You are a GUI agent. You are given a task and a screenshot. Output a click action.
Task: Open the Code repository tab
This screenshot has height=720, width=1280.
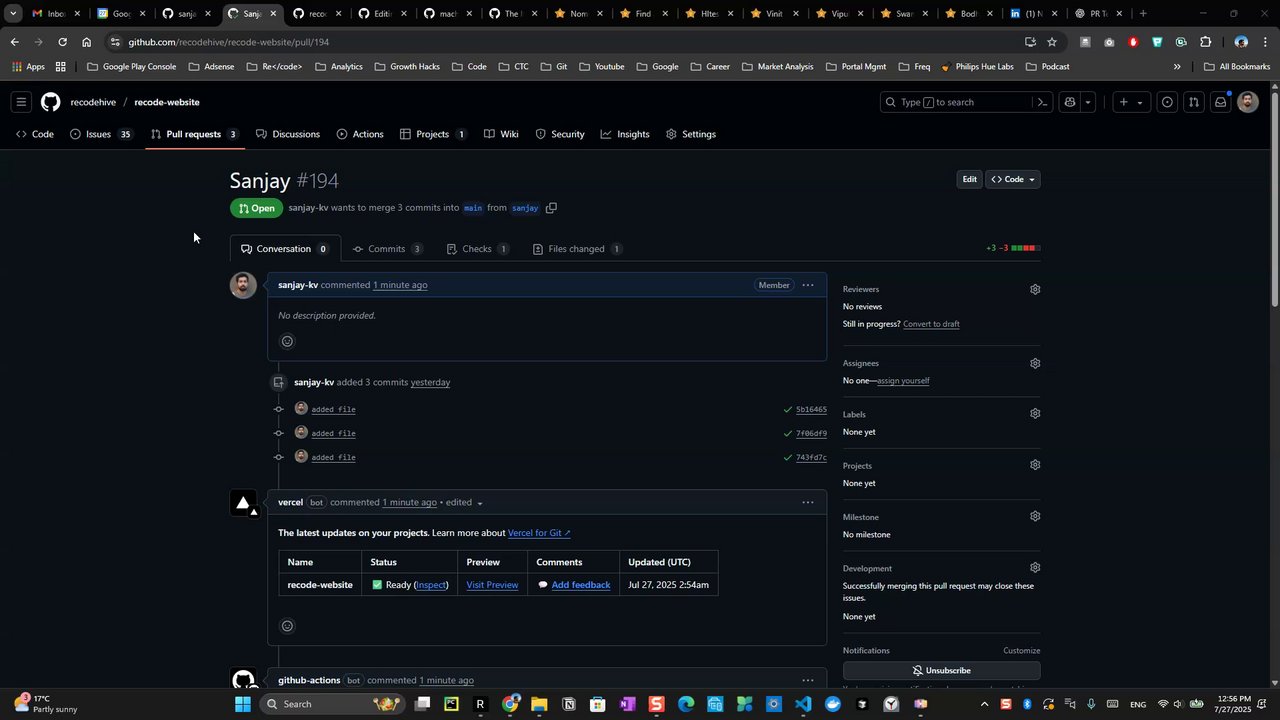(x=35, y=134)
